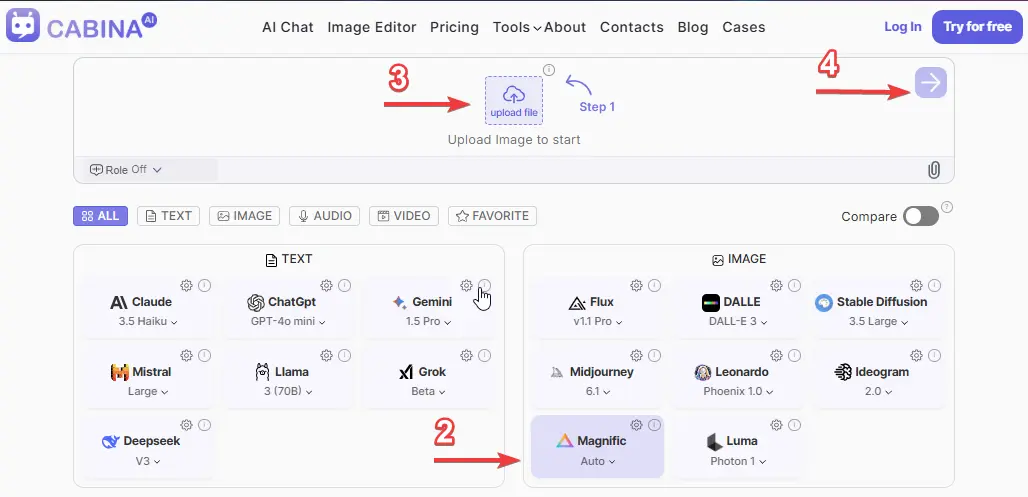Image resolution: width=1028 pixels, height=497 pixels.
Task: Expand Llama 3 (70B) version dropdown
Action: pyautogui.click(x=288, y=391)
